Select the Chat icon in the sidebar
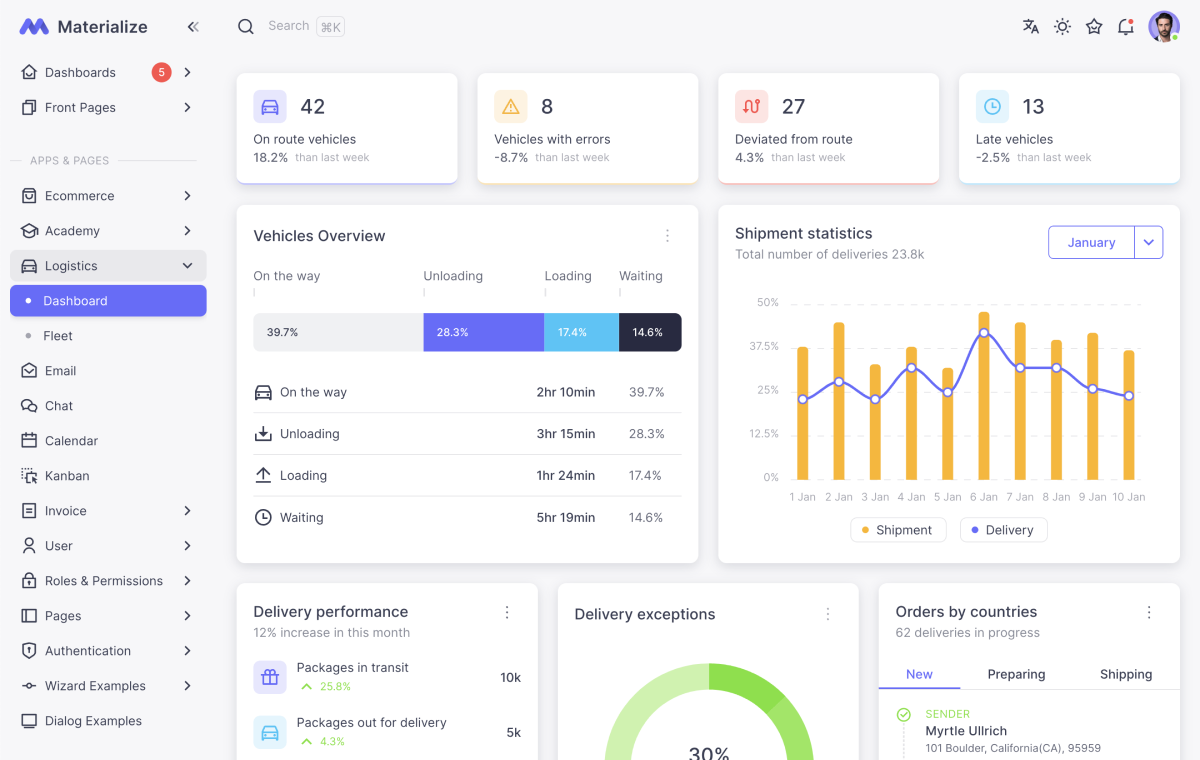 60,405
